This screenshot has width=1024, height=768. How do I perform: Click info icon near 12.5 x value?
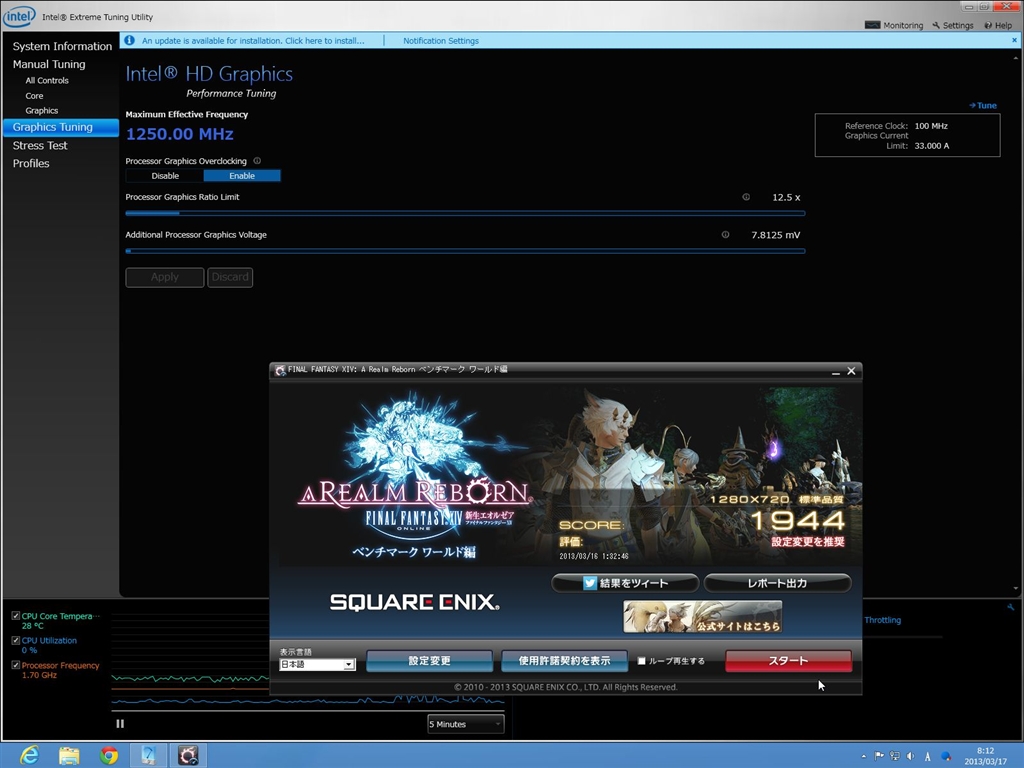pyautogui.click(x=746, y=197)
